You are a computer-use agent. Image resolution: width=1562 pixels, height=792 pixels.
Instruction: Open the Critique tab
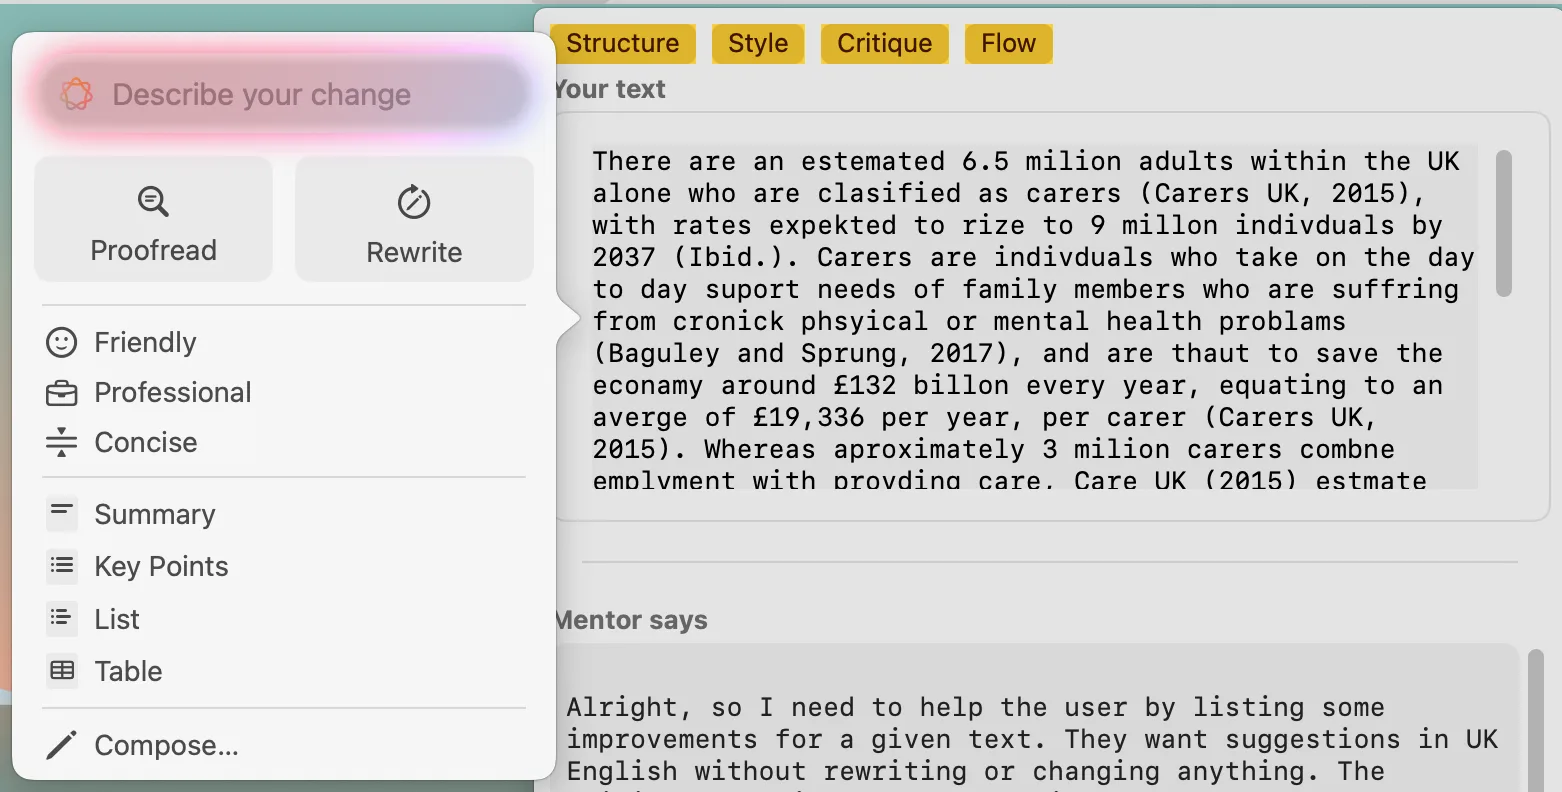click(x=884, y=43)
